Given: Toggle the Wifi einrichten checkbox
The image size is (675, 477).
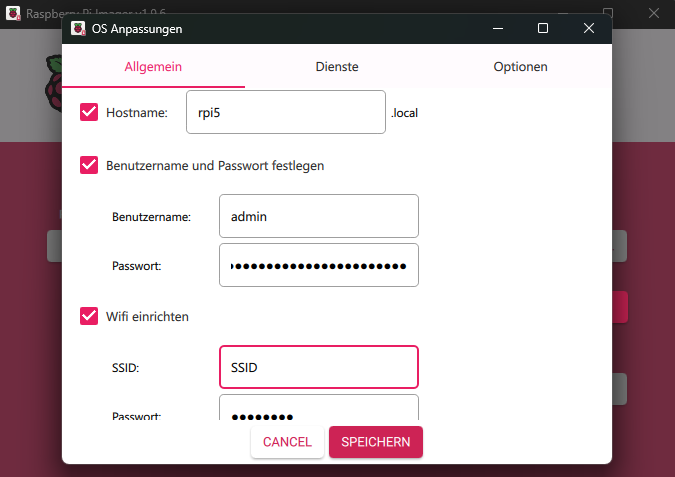Looking at the screenshot, I should [x=89, y=316].
